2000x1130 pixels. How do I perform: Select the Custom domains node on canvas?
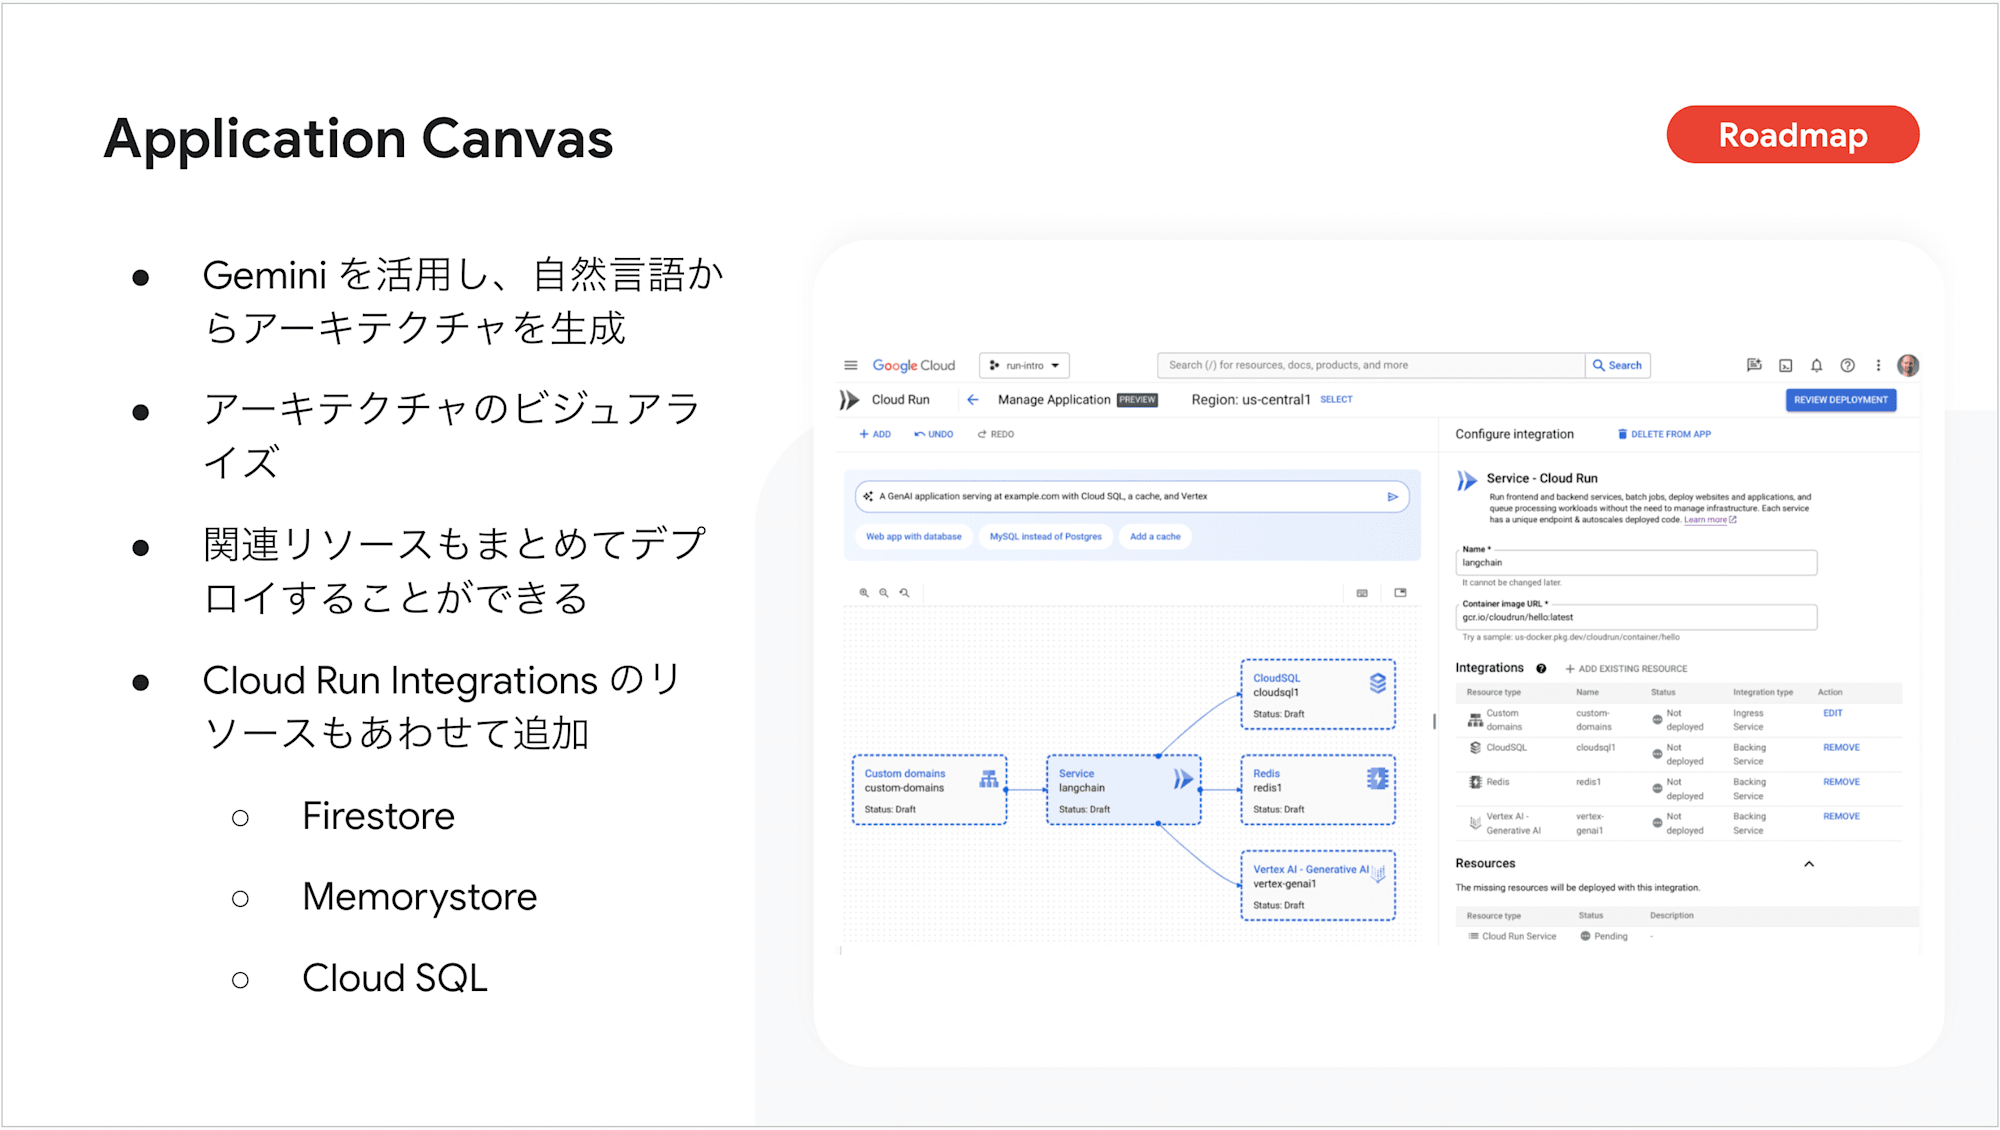click(929, 790)
